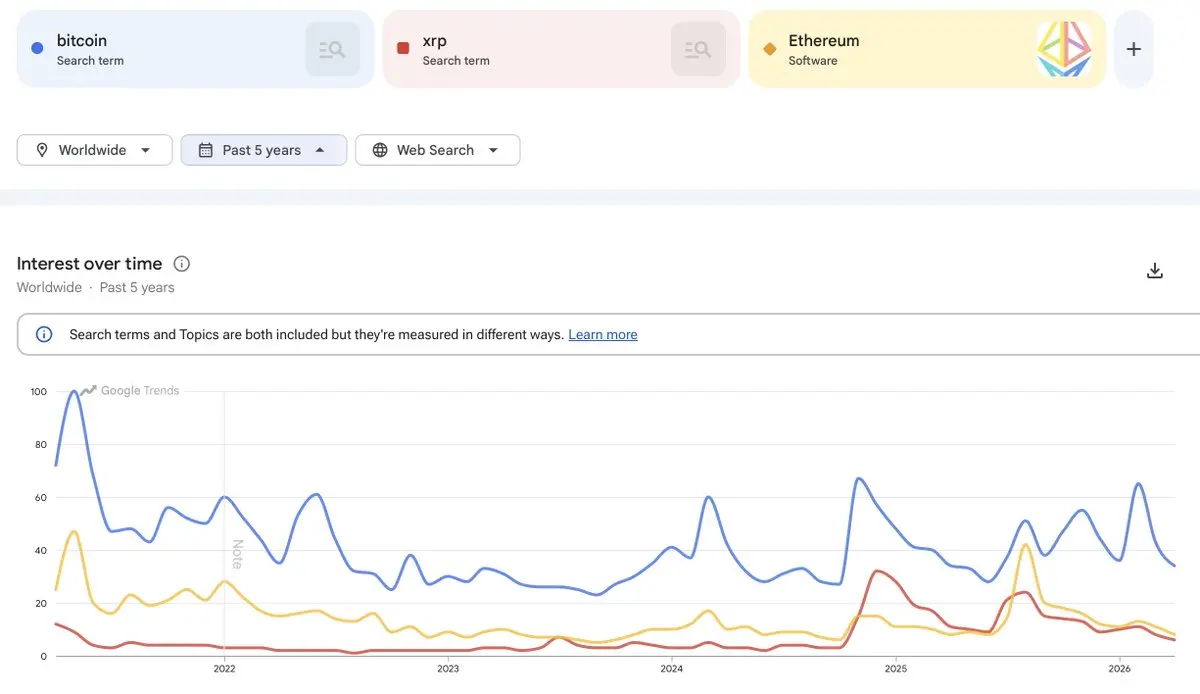Open the Interest over time help icon
The image size is (1200, 694).
point(182,264)
